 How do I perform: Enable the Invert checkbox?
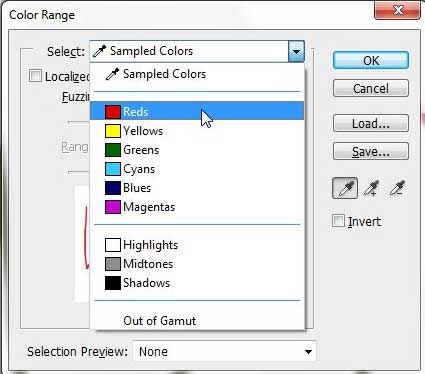[338, 221]
